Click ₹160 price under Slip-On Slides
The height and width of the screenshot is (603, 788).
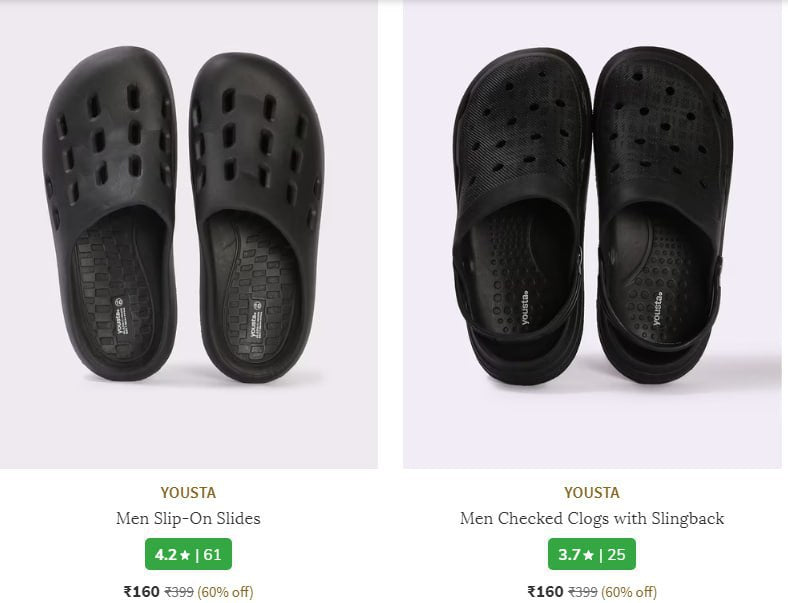click(x=141, y=592)
